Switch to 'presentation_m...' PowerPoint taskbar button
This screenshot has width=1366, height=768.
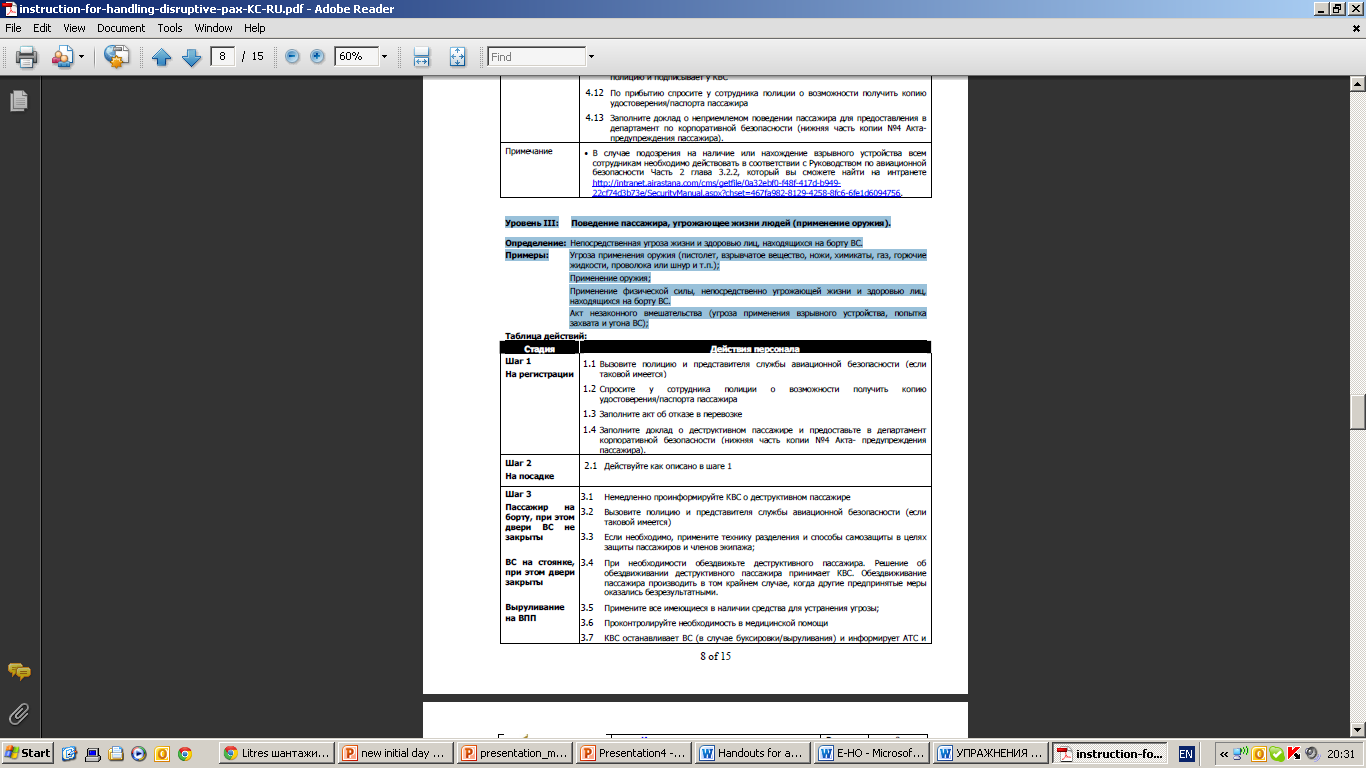click(516, 754)
